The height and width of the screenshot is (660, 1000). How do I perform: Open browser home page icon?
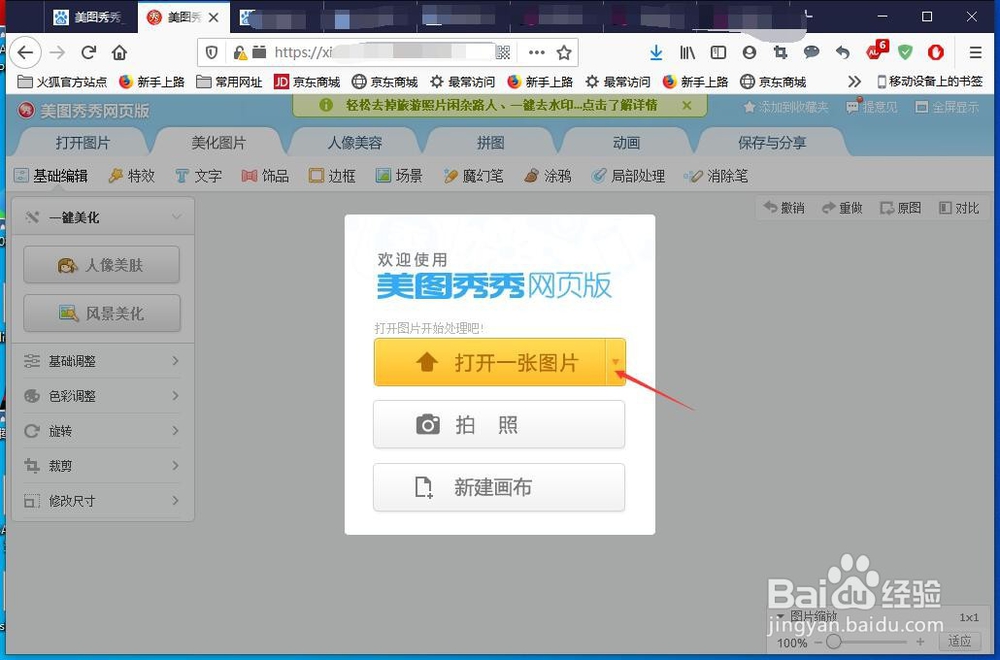[119, 52]
